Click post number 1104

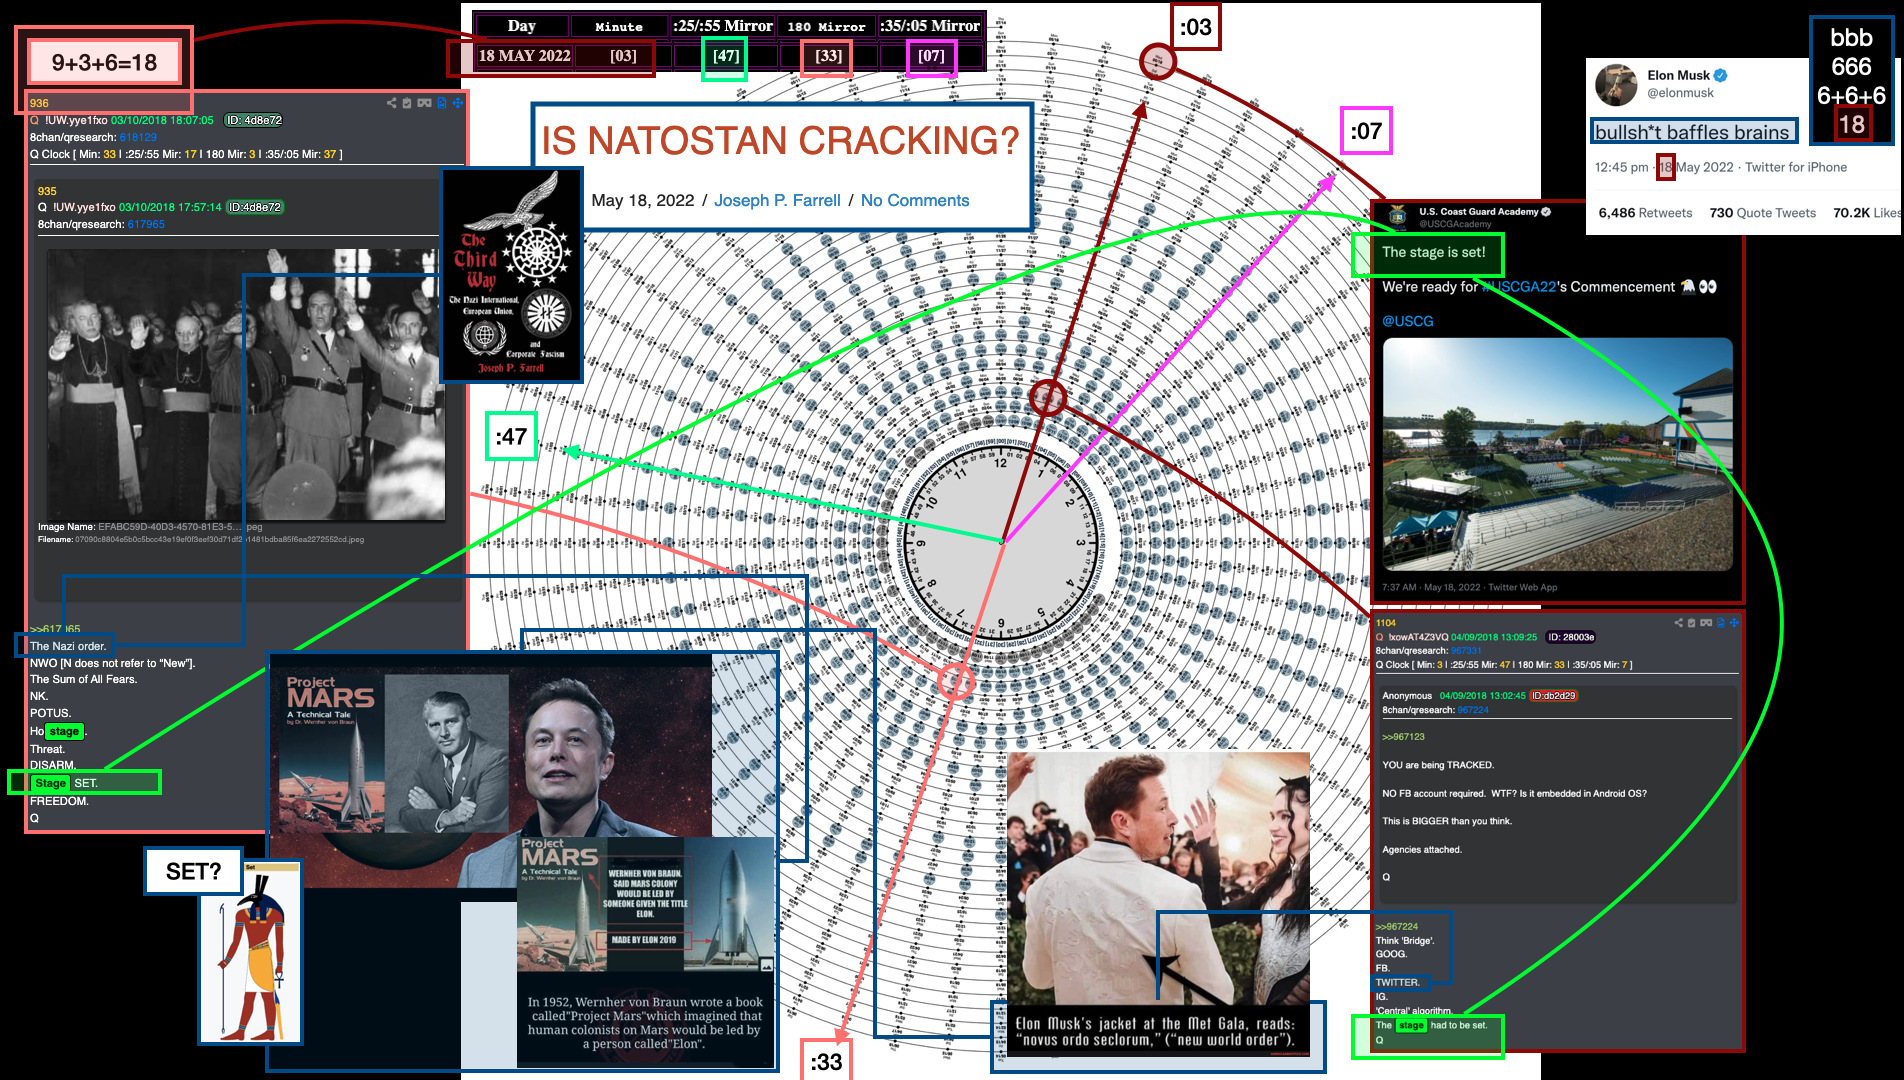pyautogui.click(x=1385, y=623)
